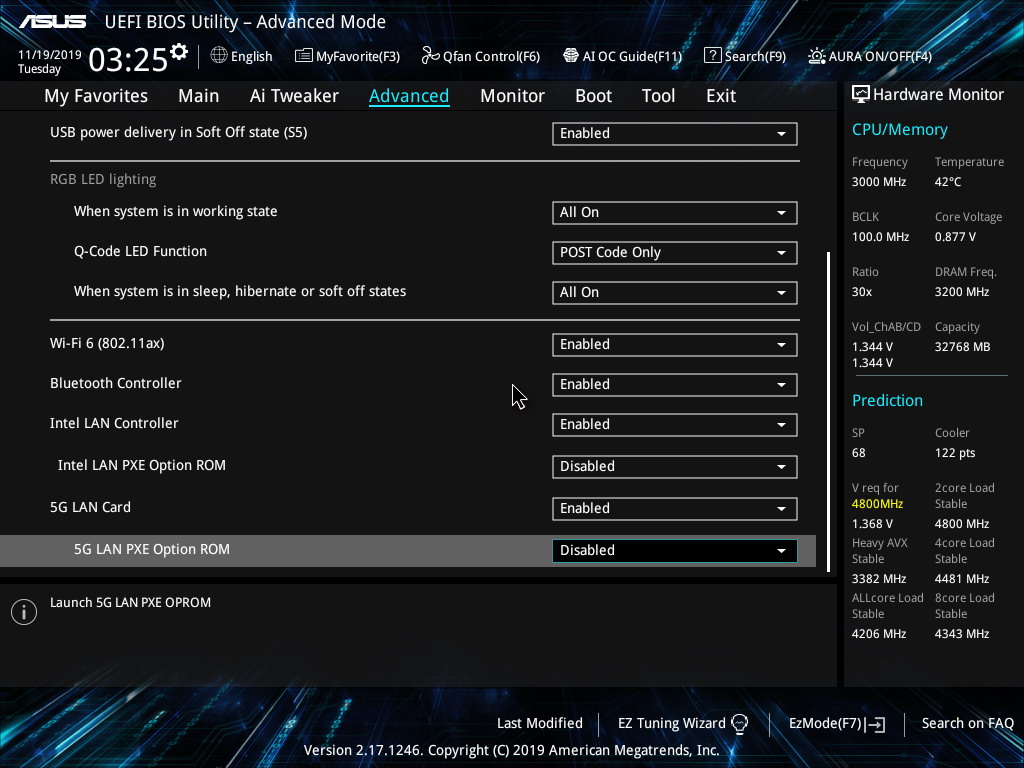Click the Prediction heading
Viewport: 1024px width, 768px height.
tap(887, 400)
